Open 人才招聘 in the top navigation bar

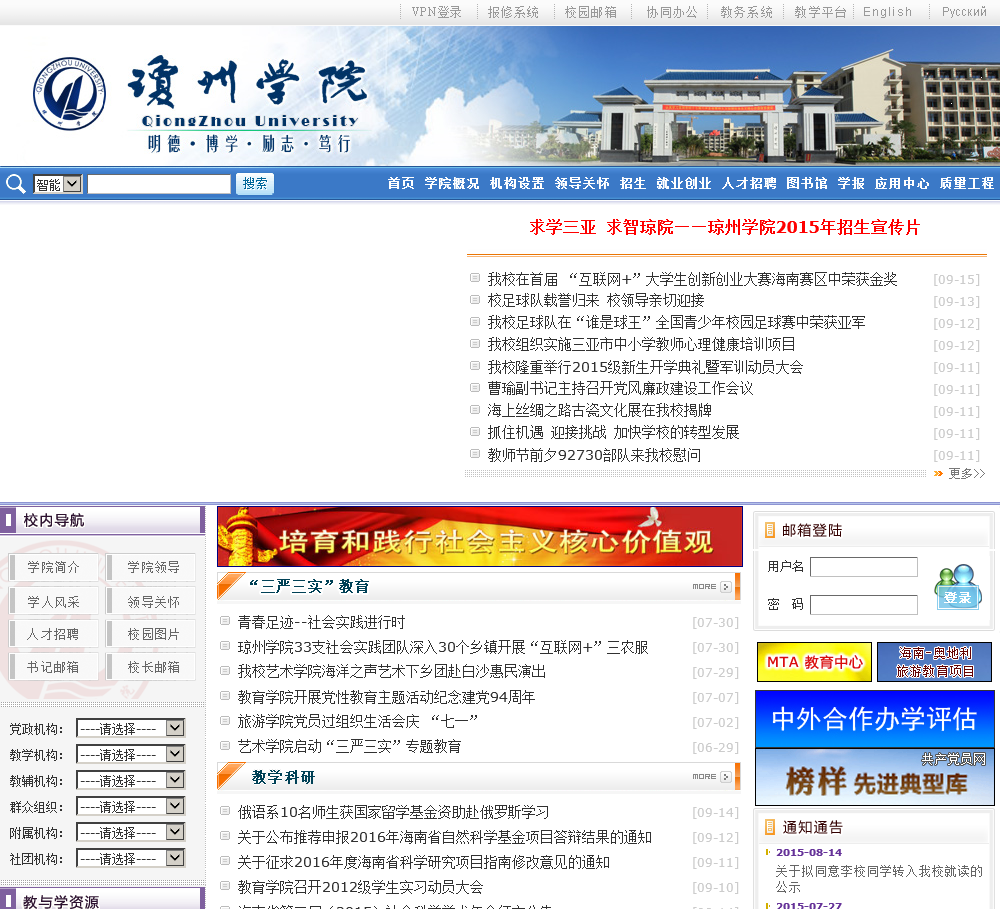coord(749,184)
